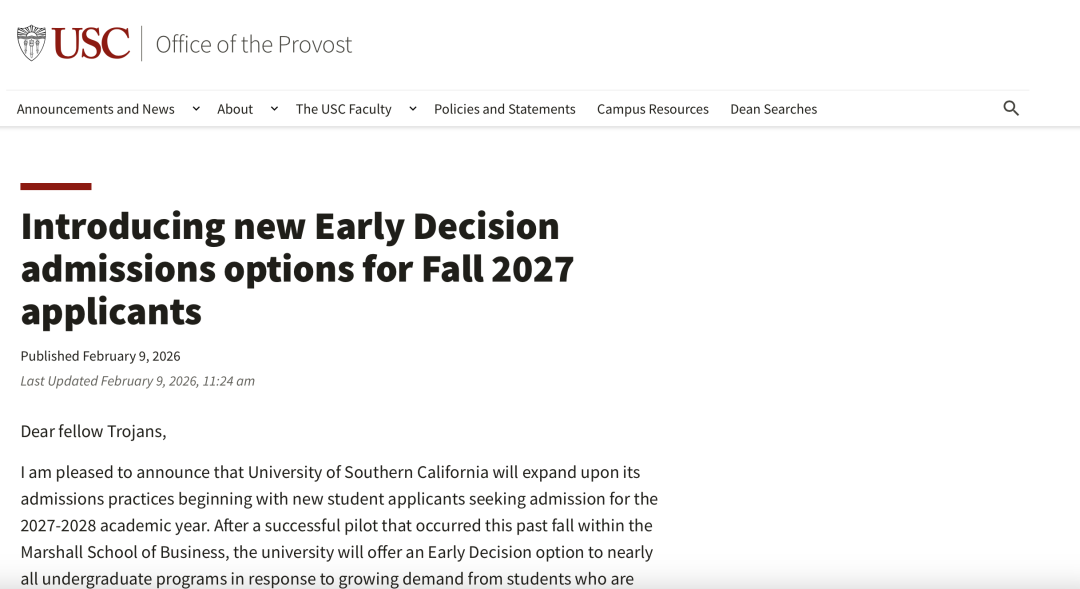Click the Early Decision article headline

click(298, 269)
